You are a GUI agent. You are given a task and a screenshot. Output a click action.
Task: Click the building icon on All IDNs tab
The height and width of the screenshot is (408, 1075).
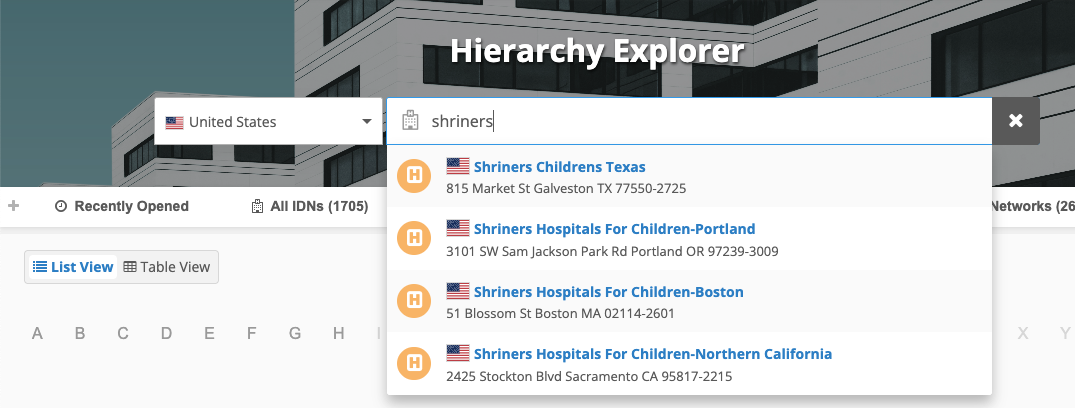point(258,206)
